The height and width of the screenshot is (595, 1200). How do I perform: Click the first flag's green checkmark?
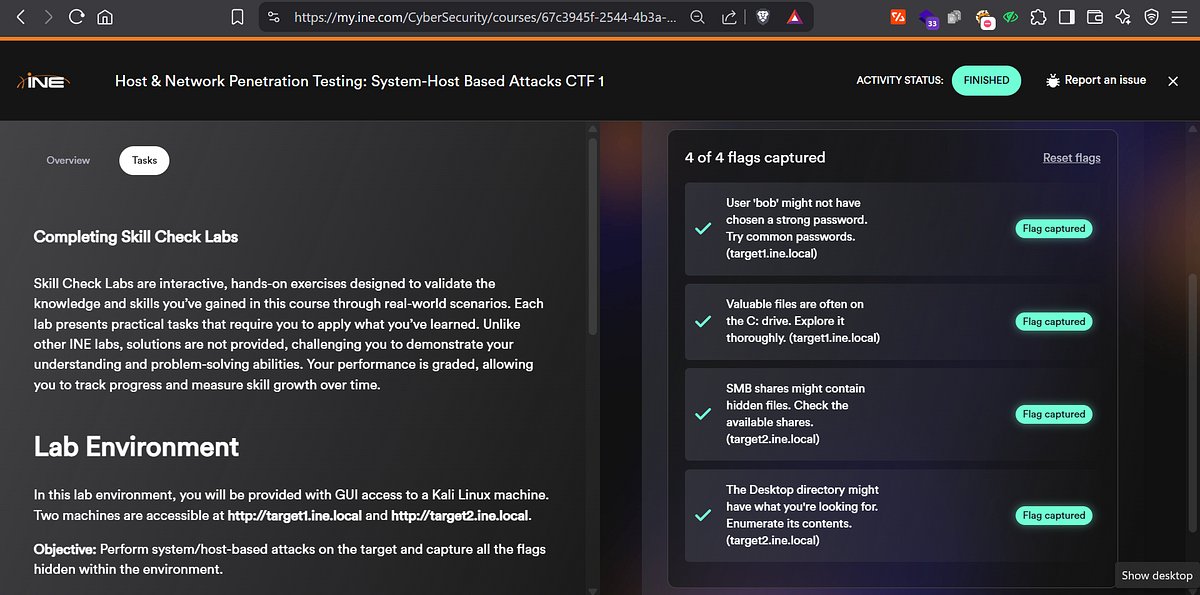point(702,228)
